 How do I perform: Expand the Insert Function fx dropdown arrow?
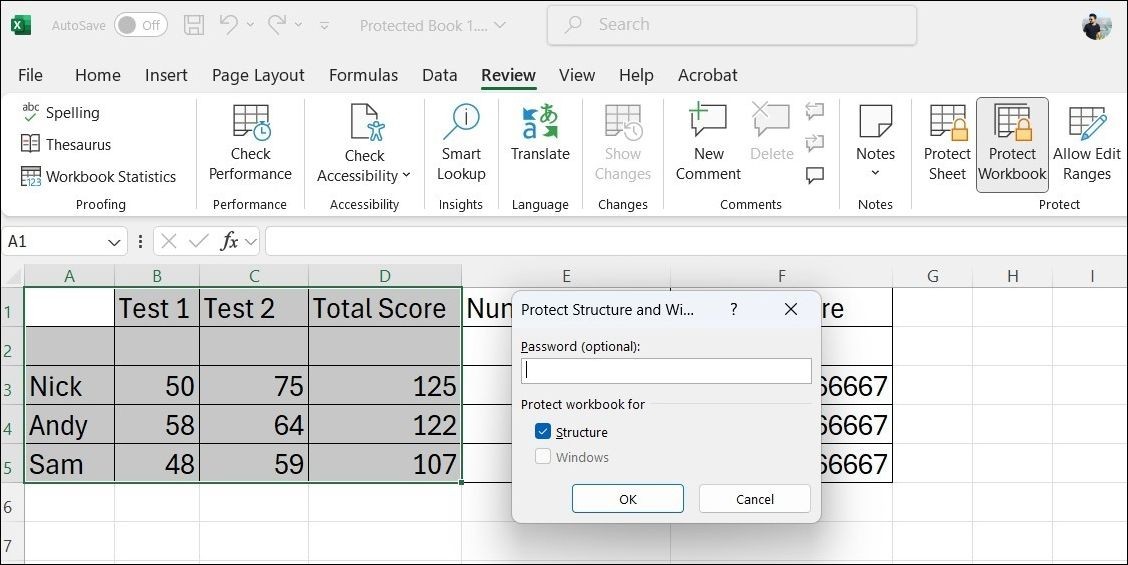pos(251,242)
